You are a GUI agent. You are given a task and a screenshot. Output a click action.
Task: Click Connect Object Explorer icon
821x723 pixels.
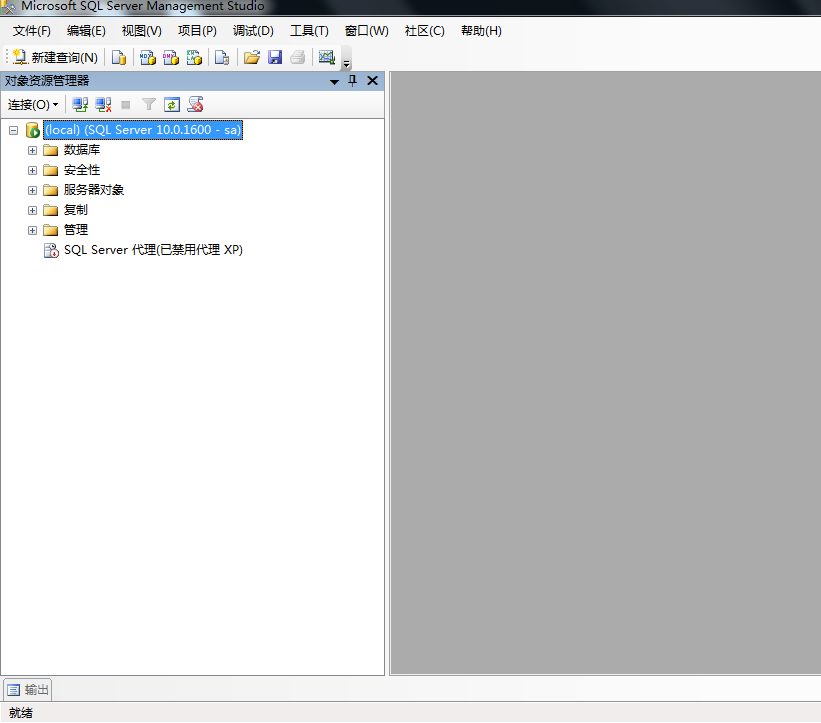[80, 105]
